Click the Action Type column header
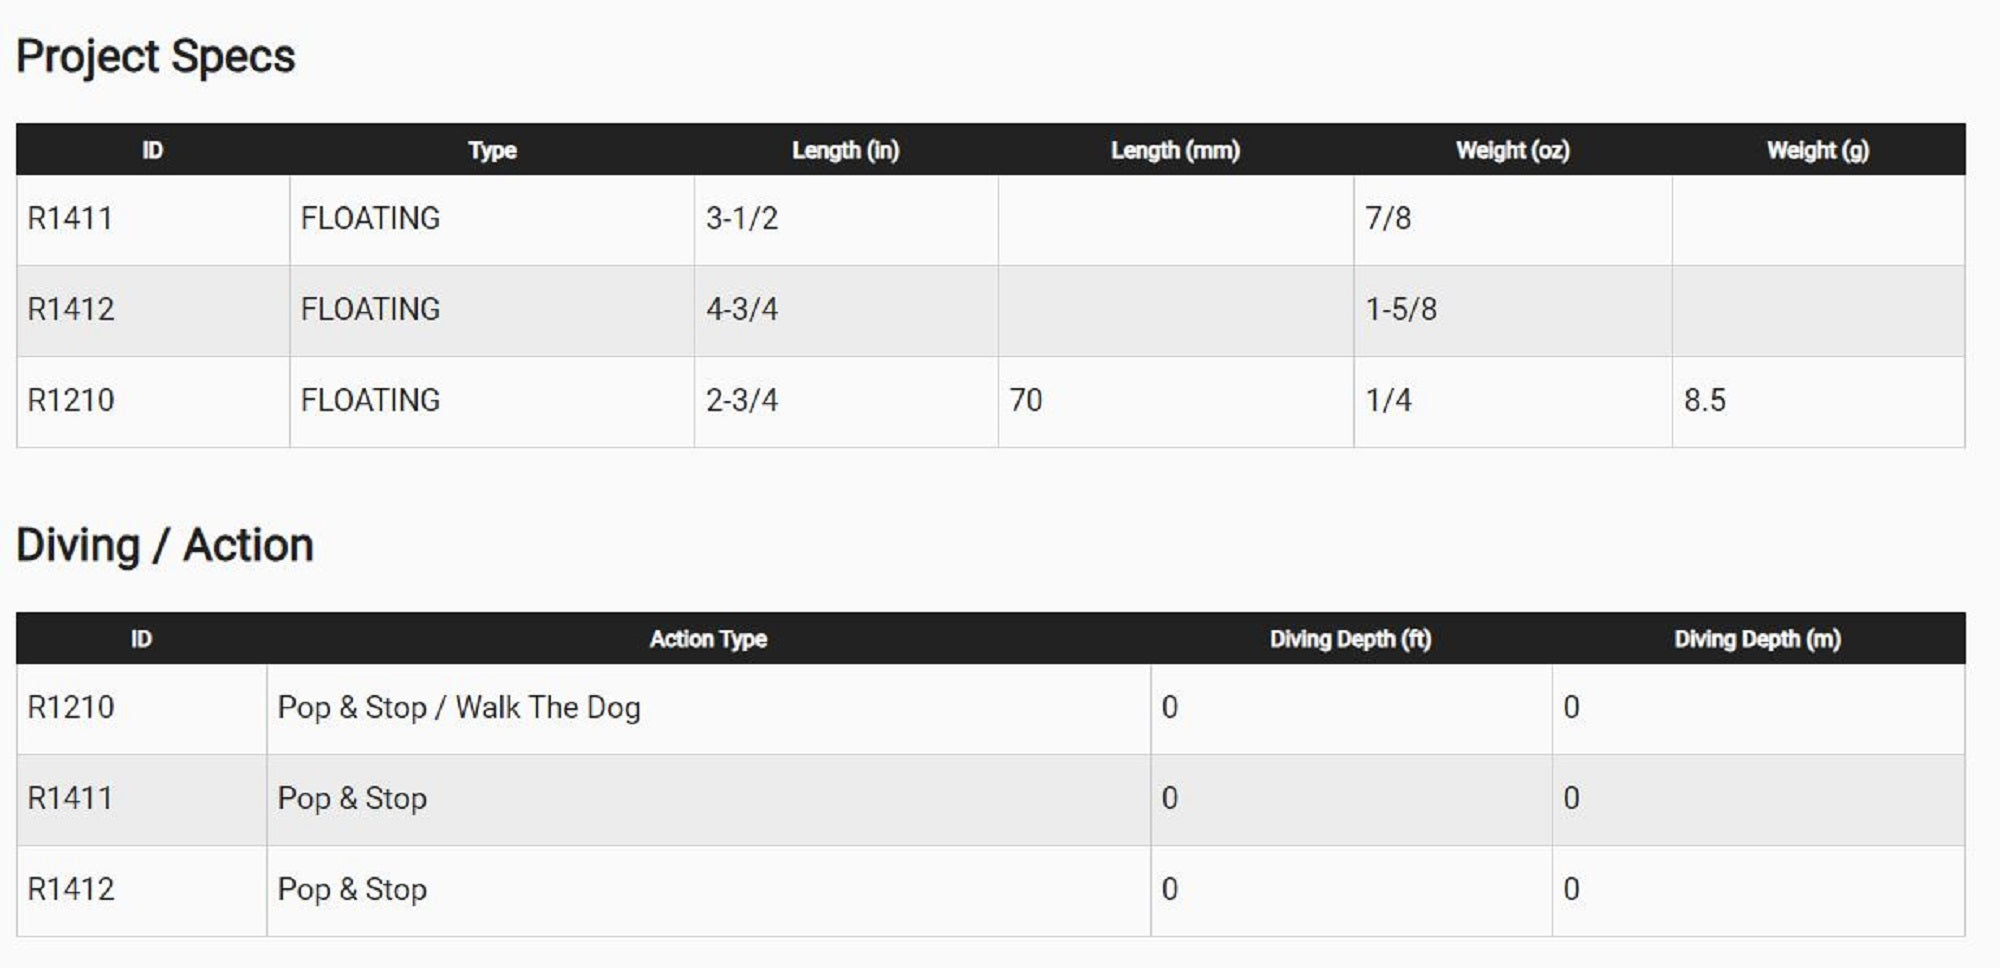Screen dimensions: 2000x968 coord(708,639)
